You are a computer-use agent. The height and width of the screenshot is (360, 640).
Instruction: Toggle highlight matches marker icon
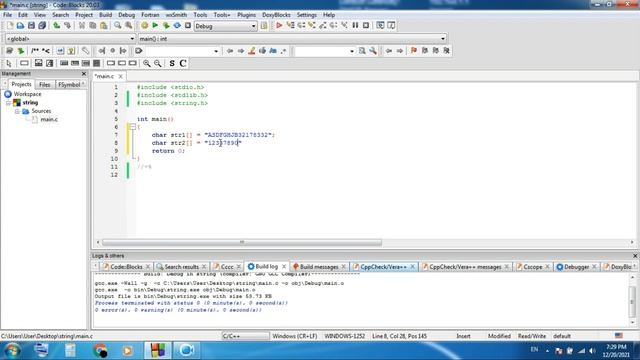[x=252, y=51]
